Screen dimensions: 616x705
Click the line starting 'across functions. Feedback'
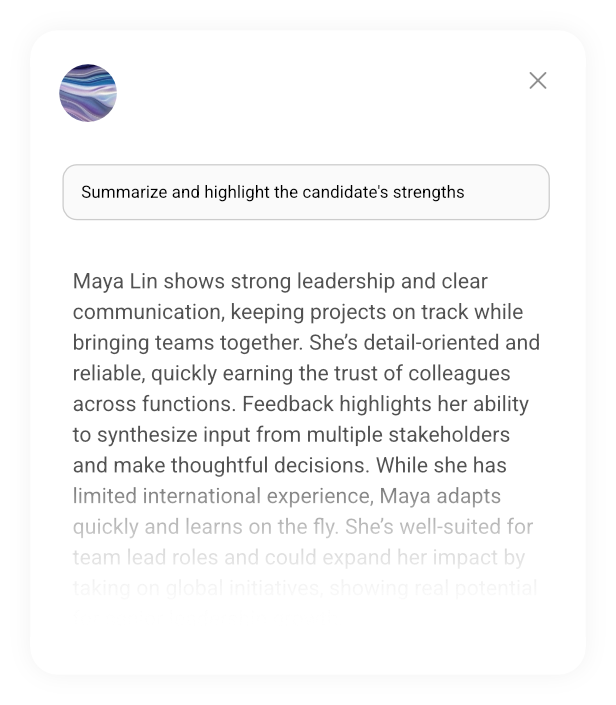click(300, 404)
